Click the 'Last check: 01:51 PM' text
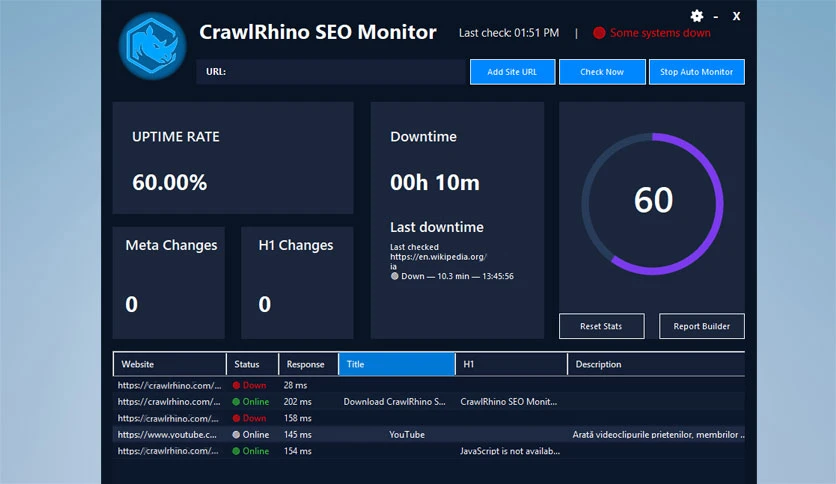This screenshot has width=836, height=484. click(x=509, y=33)
